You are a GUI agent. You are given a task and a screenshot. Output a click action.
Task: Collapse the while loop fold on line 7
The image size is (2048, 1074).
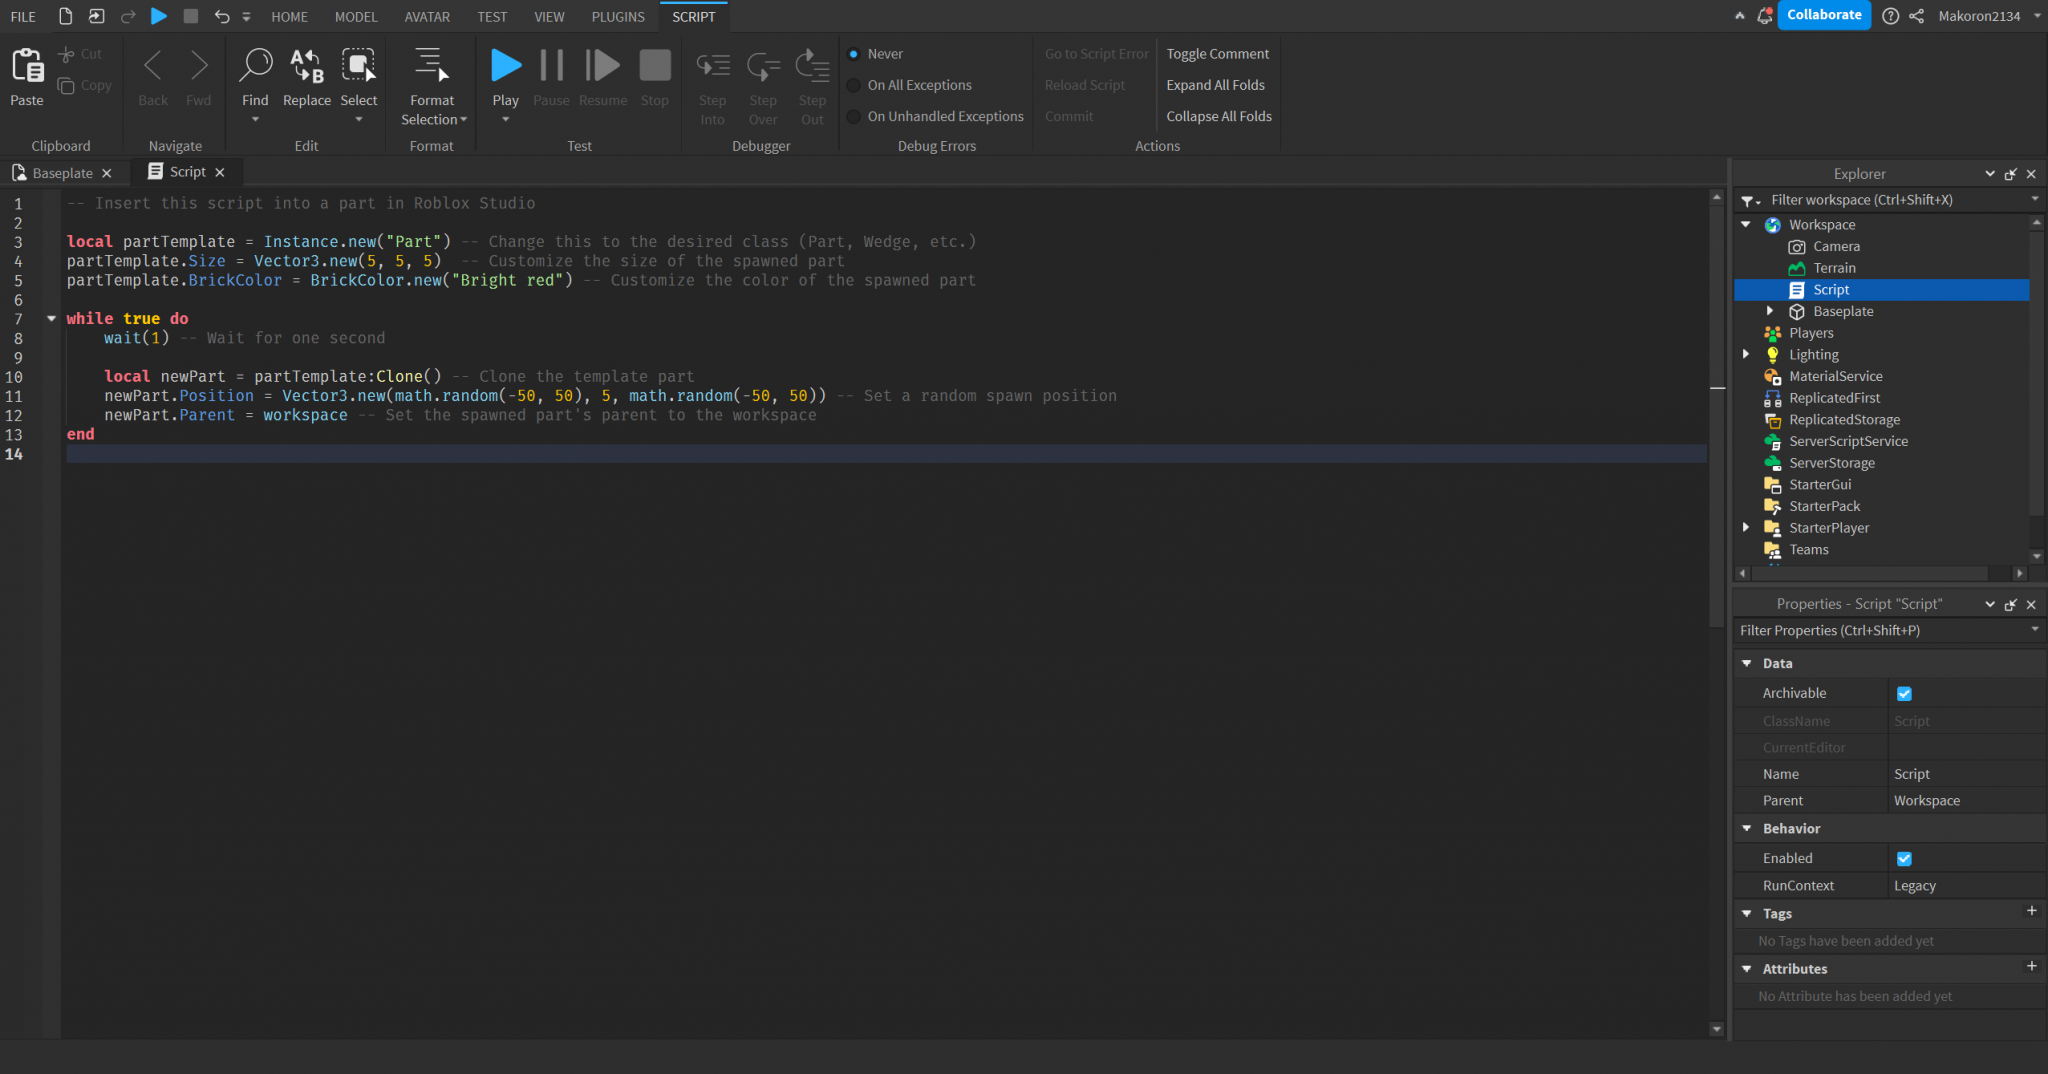point(51,318)
